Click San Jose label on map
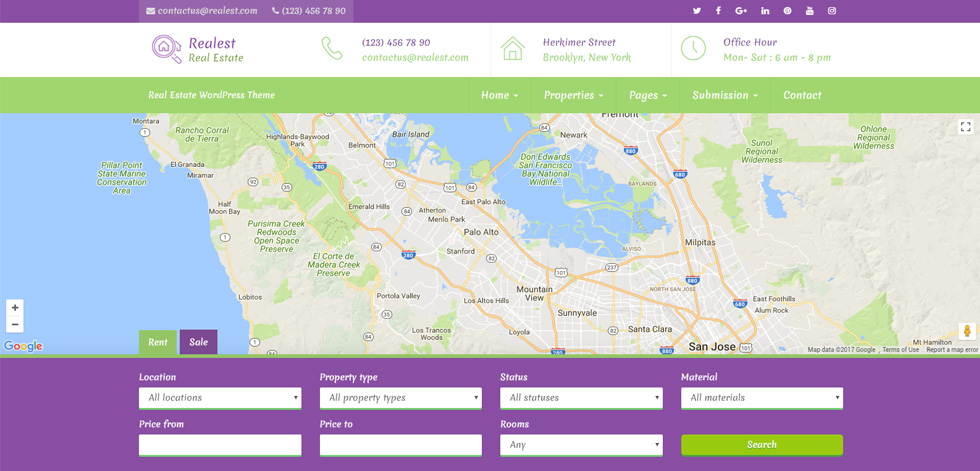The image size is (980, 471). coord(712,346)
